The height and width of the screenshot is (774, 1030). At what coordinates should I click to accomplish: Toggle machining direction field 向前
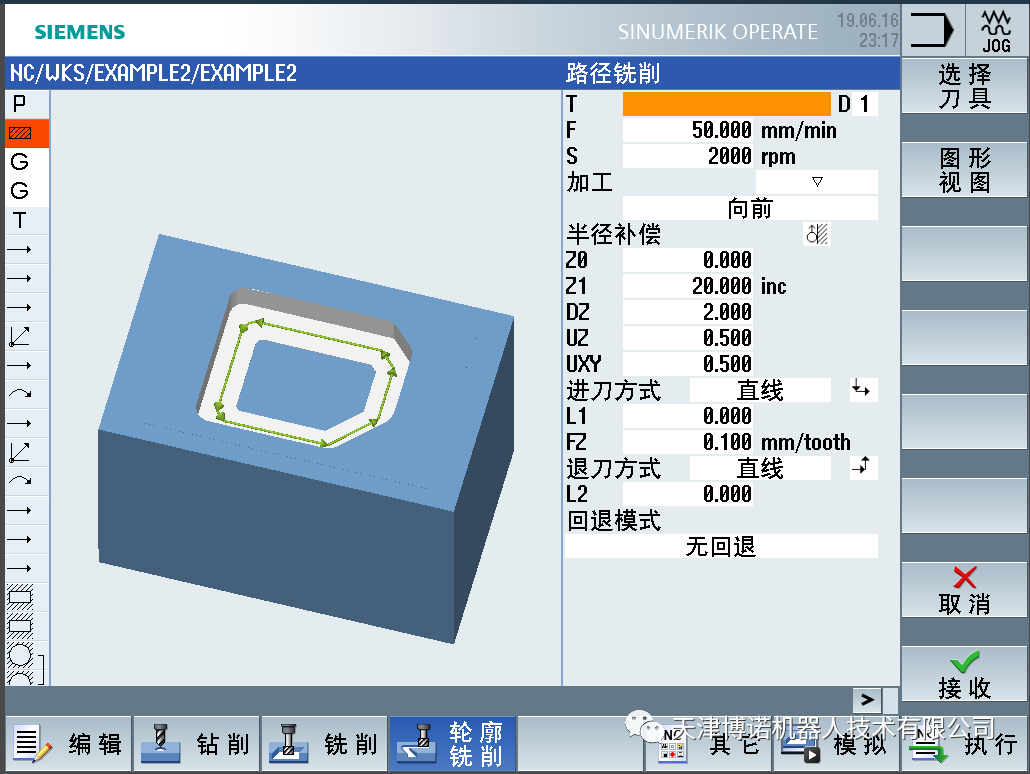tap(750, 209)
